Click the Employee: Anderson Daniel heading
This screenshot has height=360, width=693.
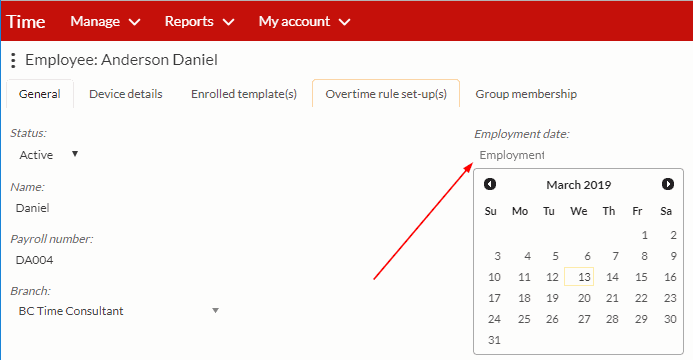tap(121, 60)
